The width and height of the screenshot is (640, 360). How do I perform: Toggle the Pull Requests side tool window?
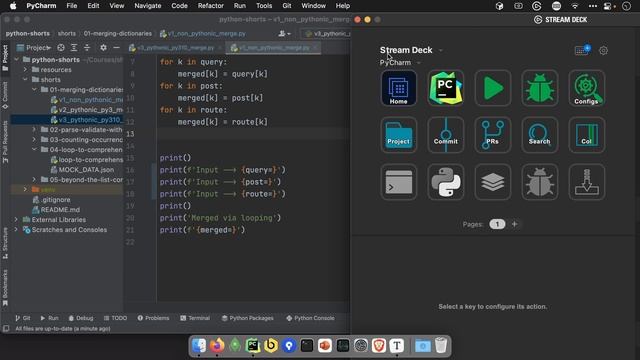(x=5, y=142)
